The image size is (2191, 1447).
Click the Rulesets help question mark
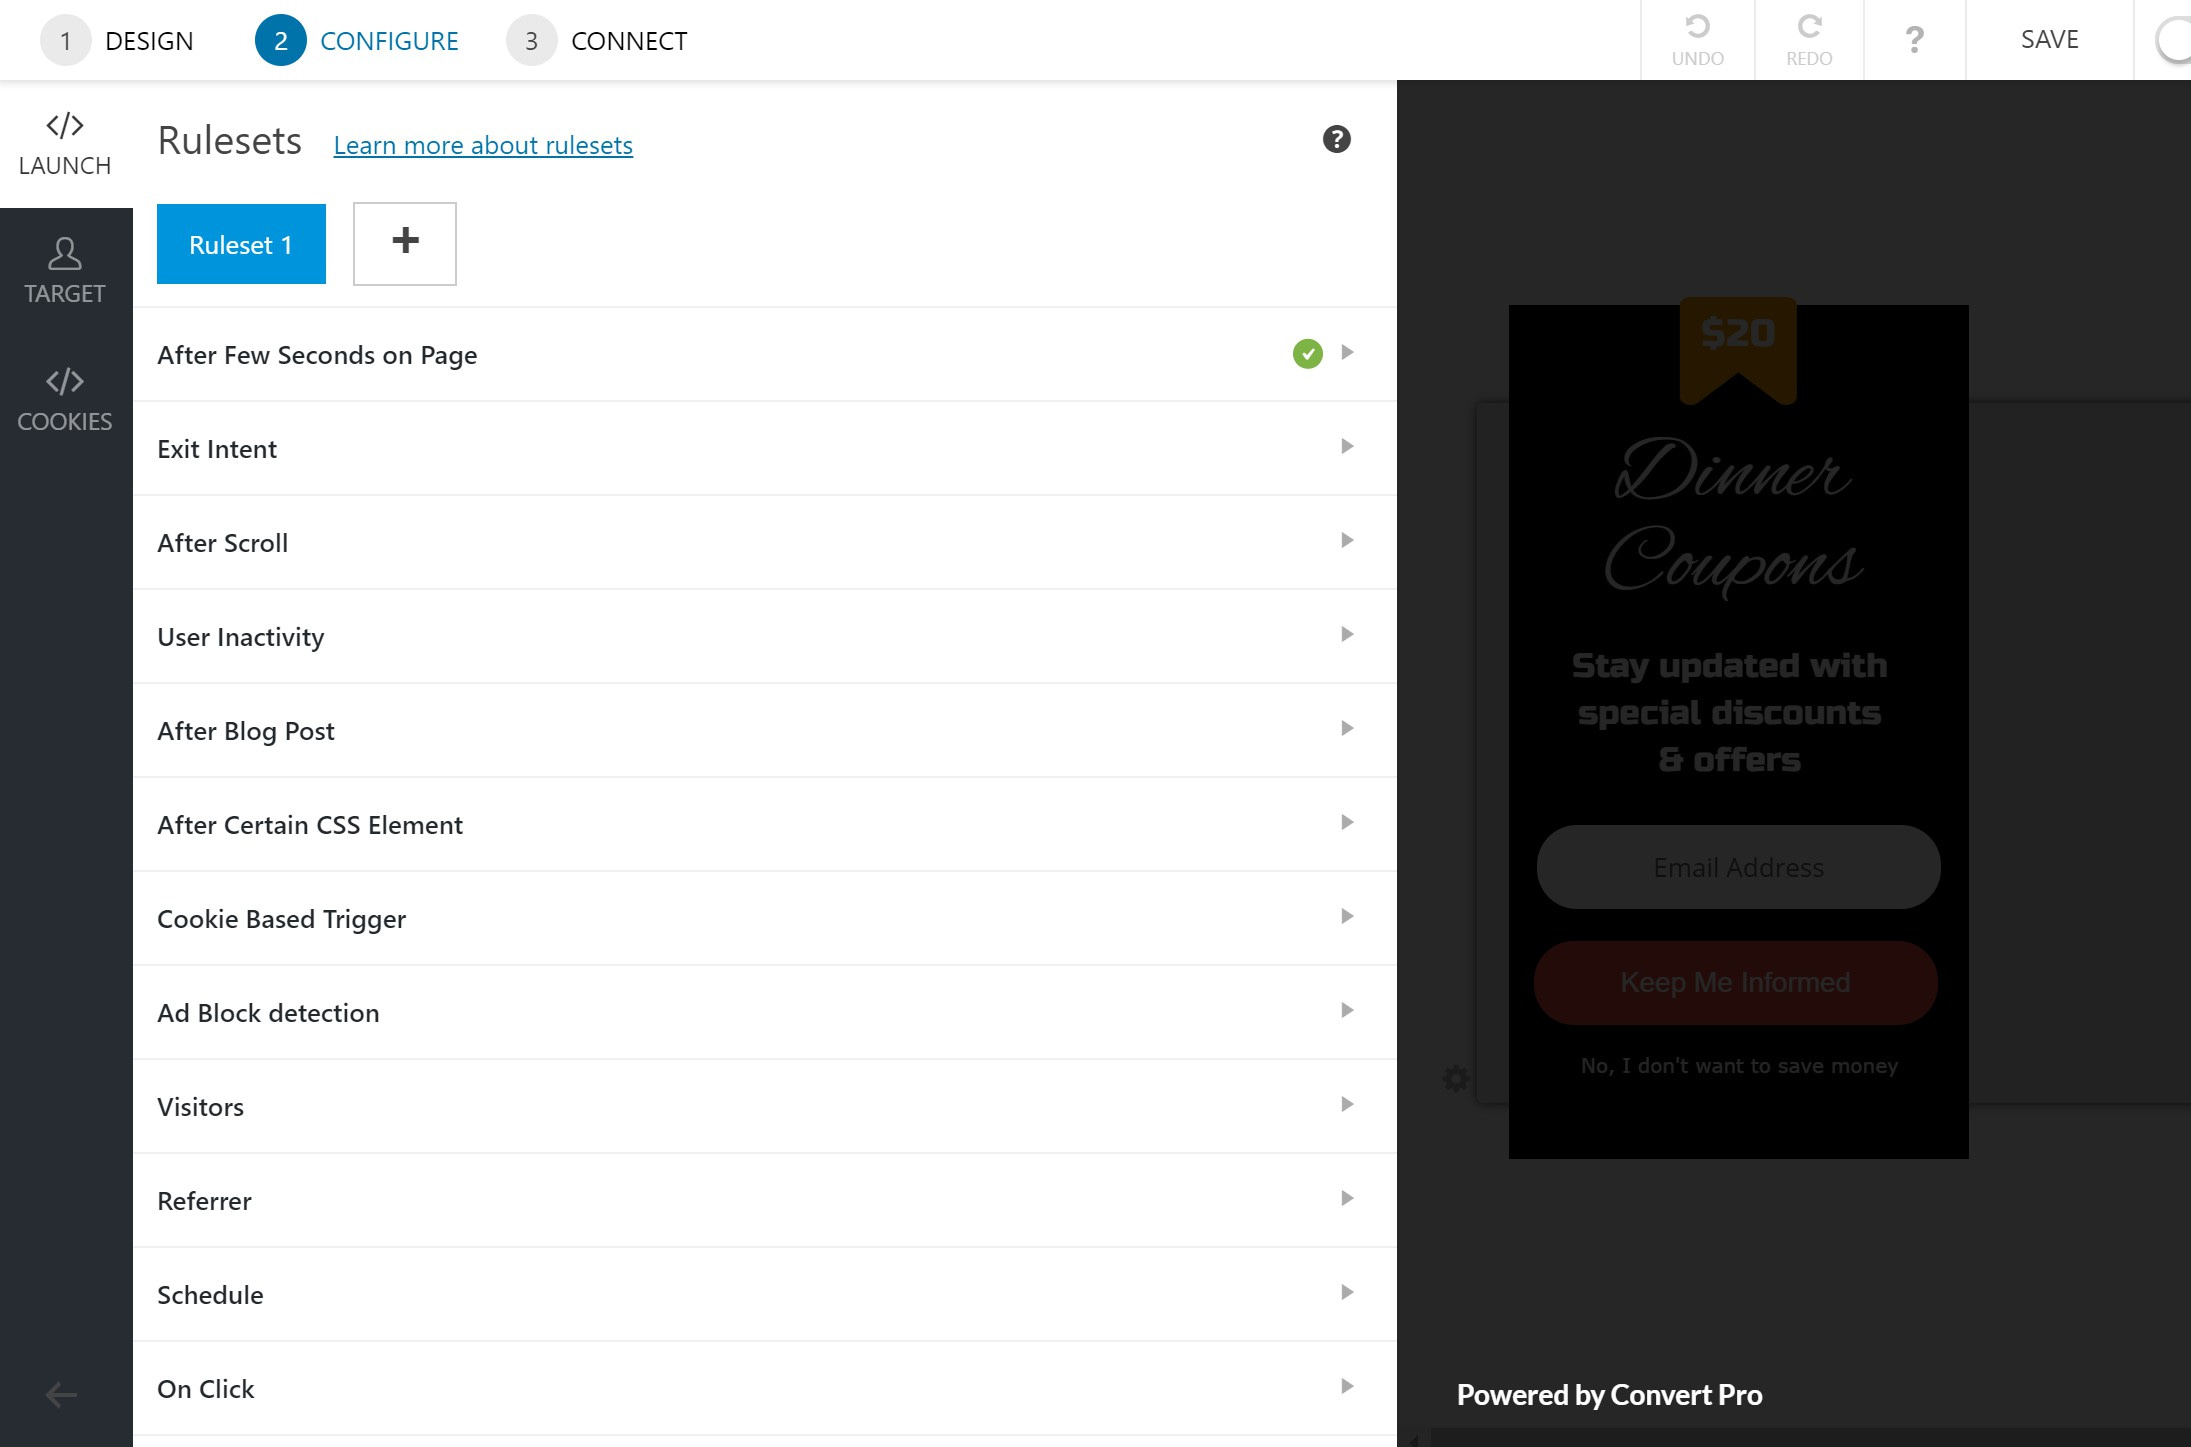(x=1337, y=139)
